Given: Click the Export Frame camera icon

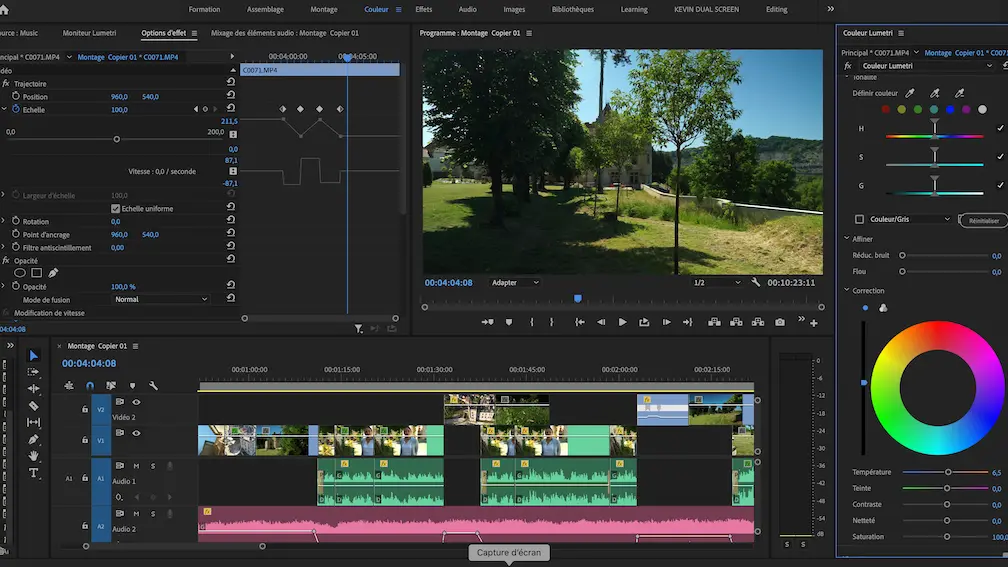Looking at the screenshot, I should 780,322.
